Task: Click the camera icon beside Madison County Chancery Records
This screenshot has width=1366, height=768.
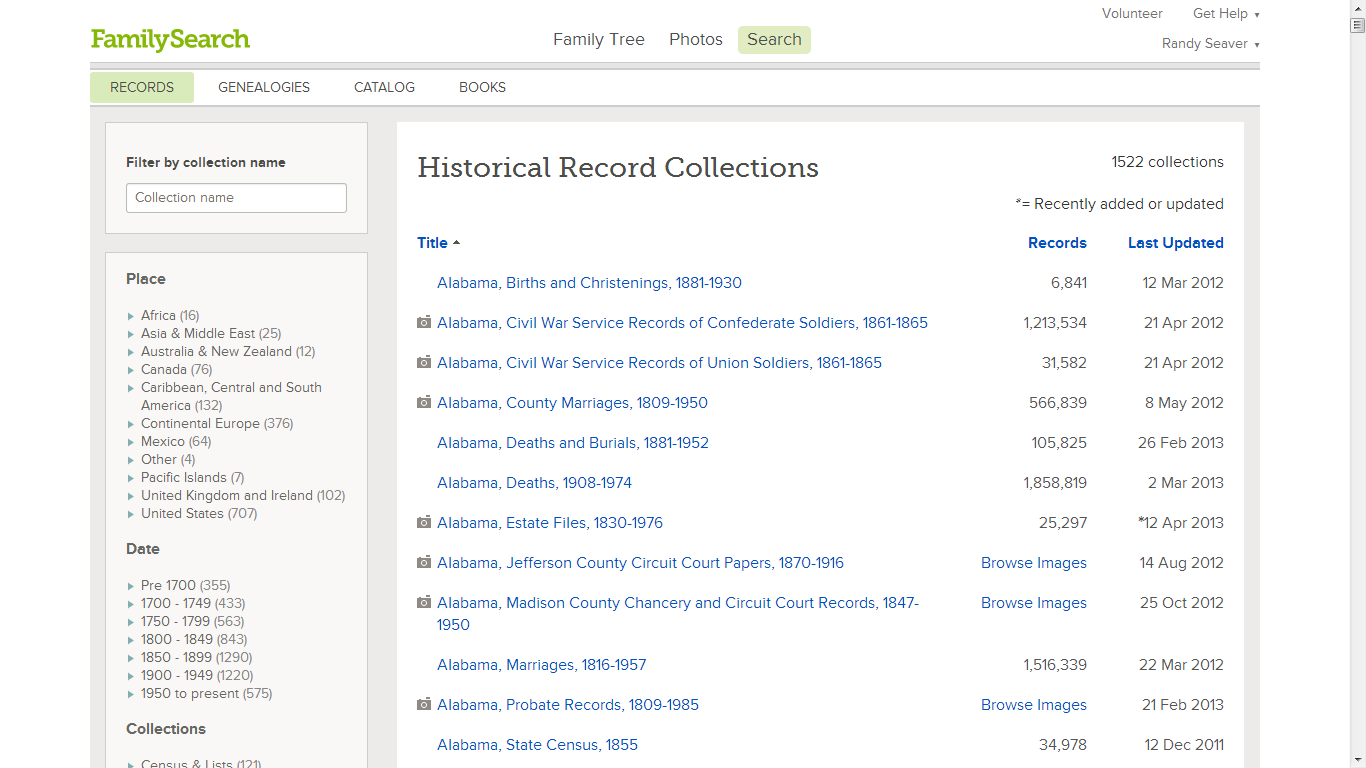Action: [x=422, y=602]
